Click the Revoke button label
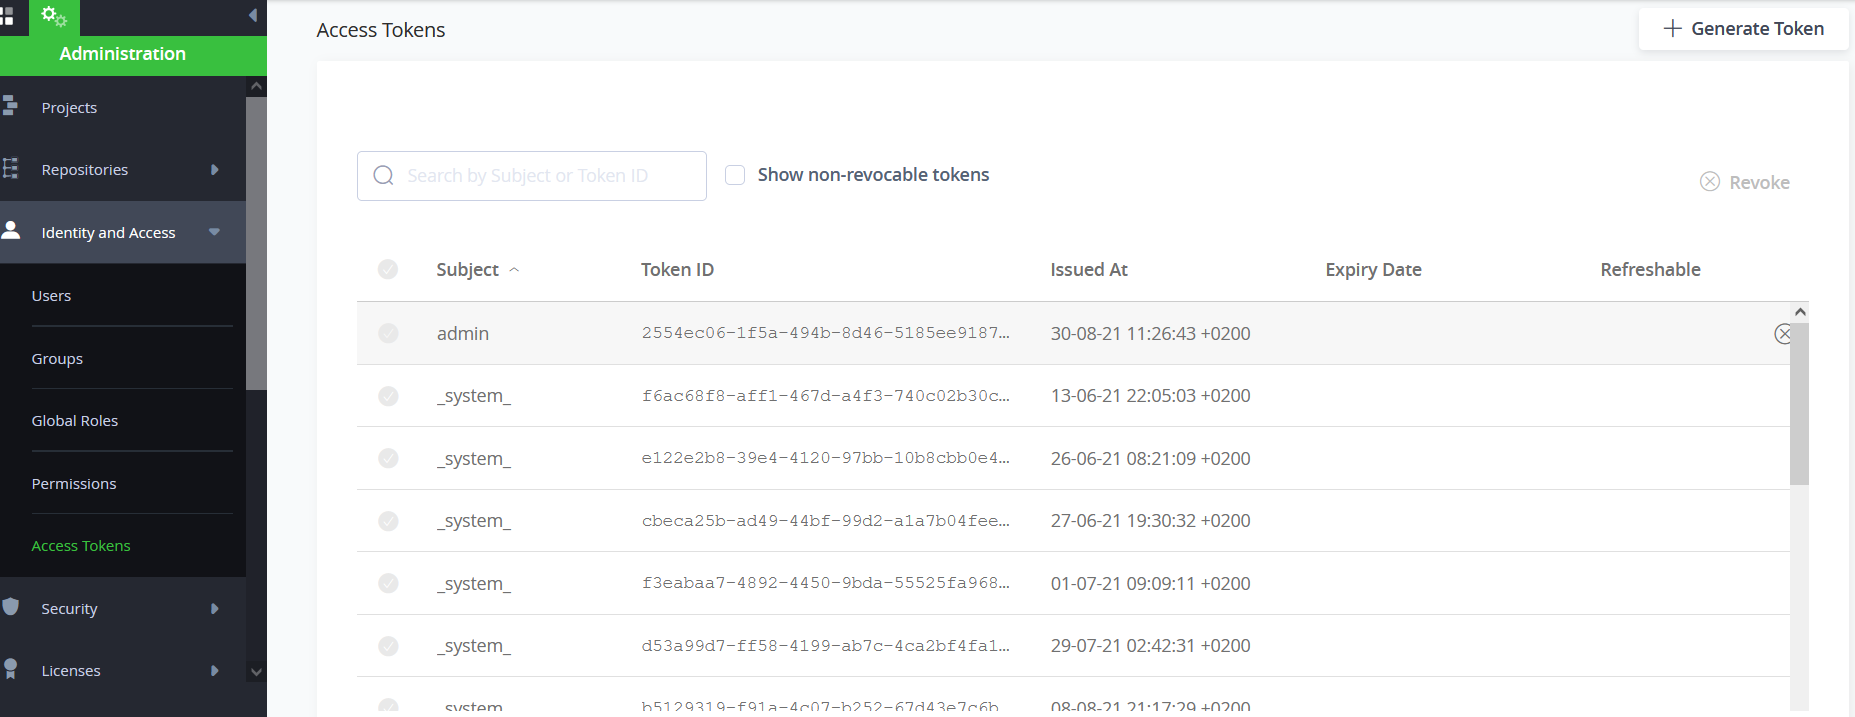The image size is (1855, 717). 1759,182
